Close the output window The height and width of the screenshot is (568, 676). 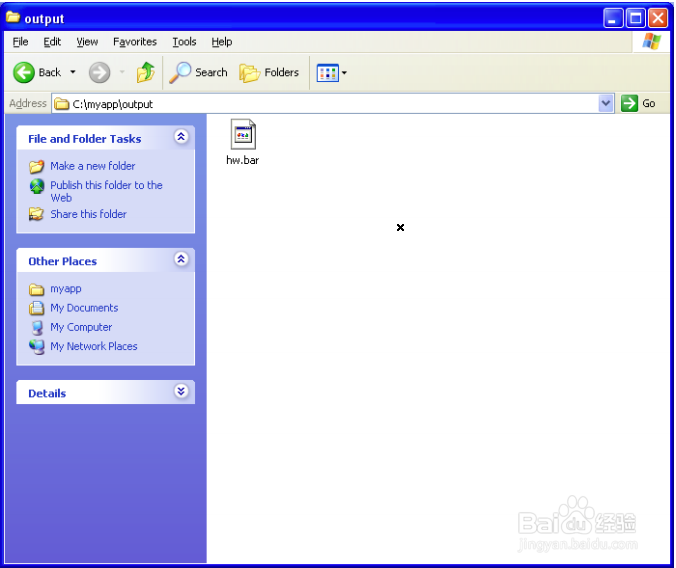[658, 18]
